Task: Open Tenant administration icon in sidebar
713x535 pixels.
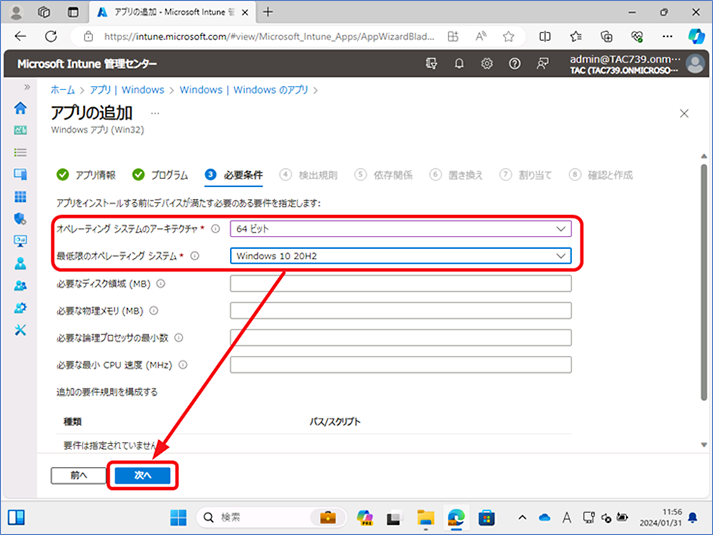Action: [20, 308]
